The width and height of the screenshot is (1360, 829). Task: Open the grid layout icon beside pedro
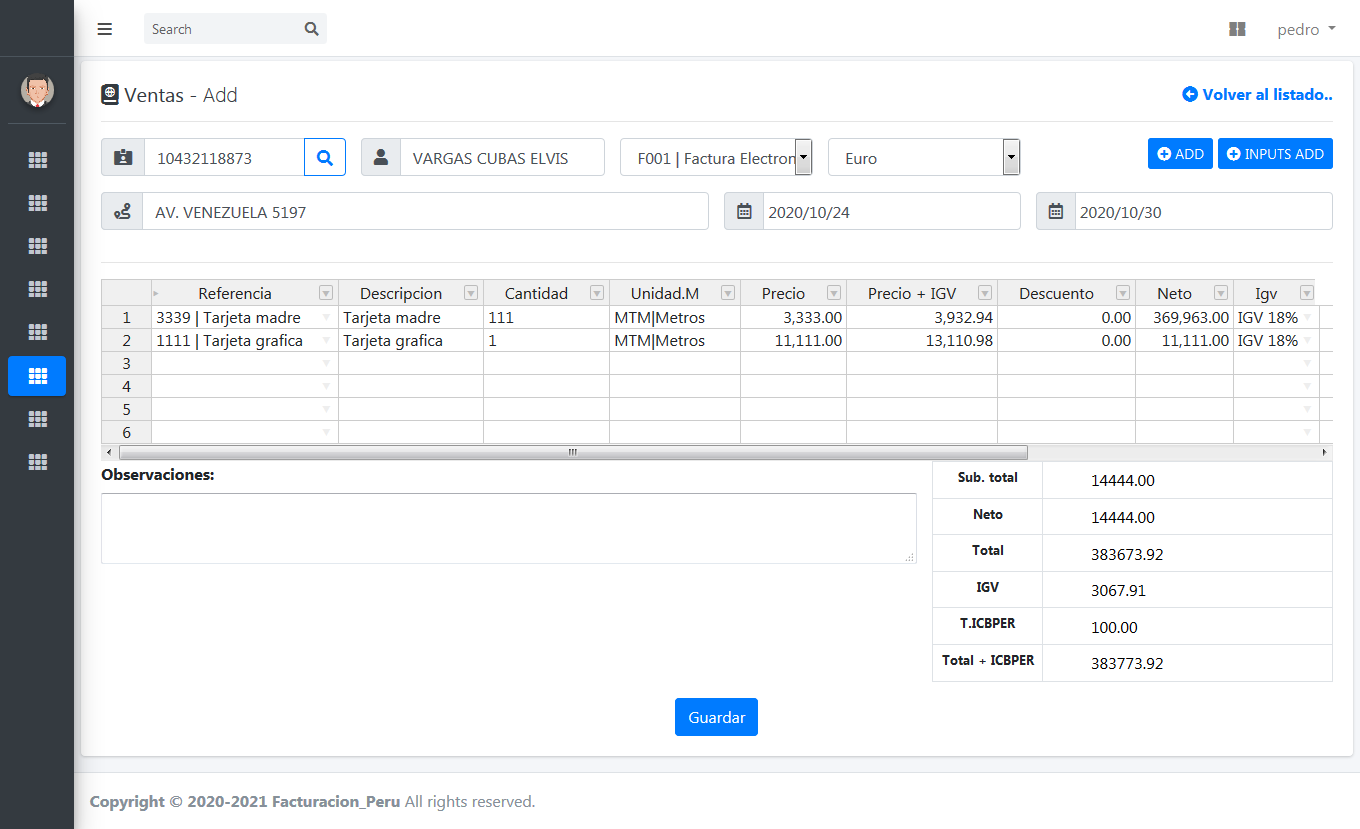pyautogui.click(x=1237, y=30)
